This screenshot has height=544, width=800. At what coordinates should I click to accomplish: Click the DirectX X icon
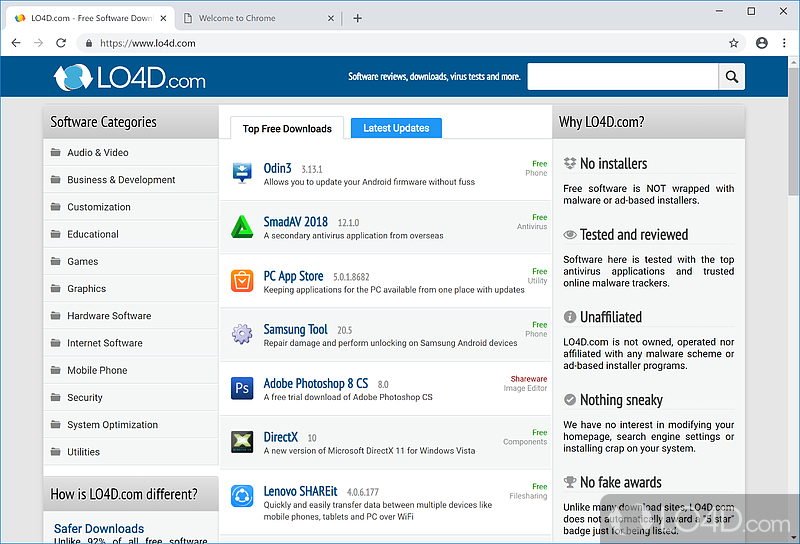coord(242,442)
